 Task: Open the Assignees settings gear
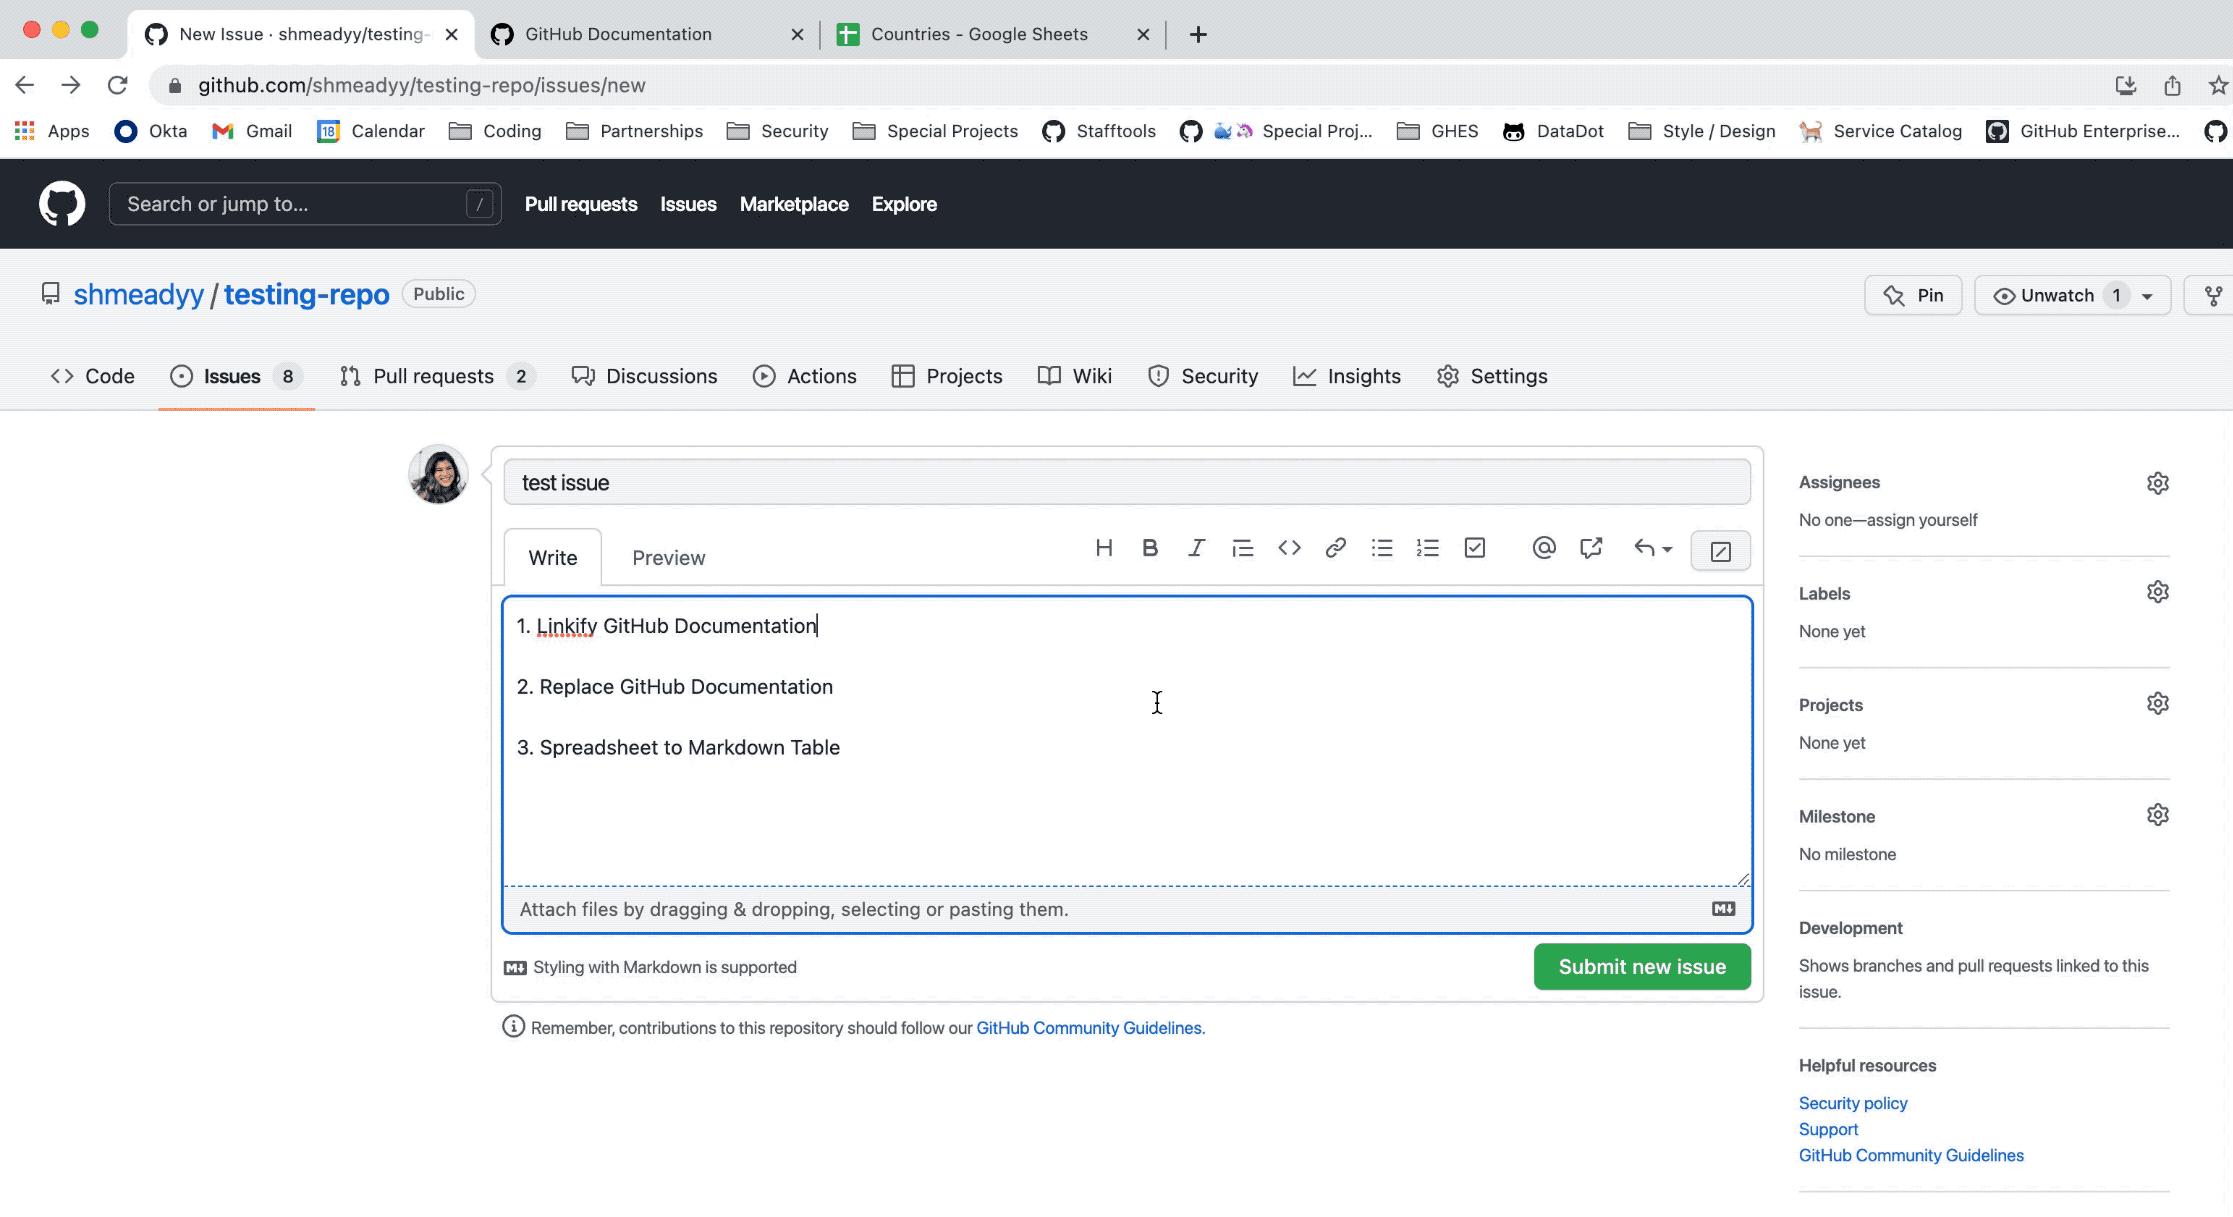(x=2158, y=481)
